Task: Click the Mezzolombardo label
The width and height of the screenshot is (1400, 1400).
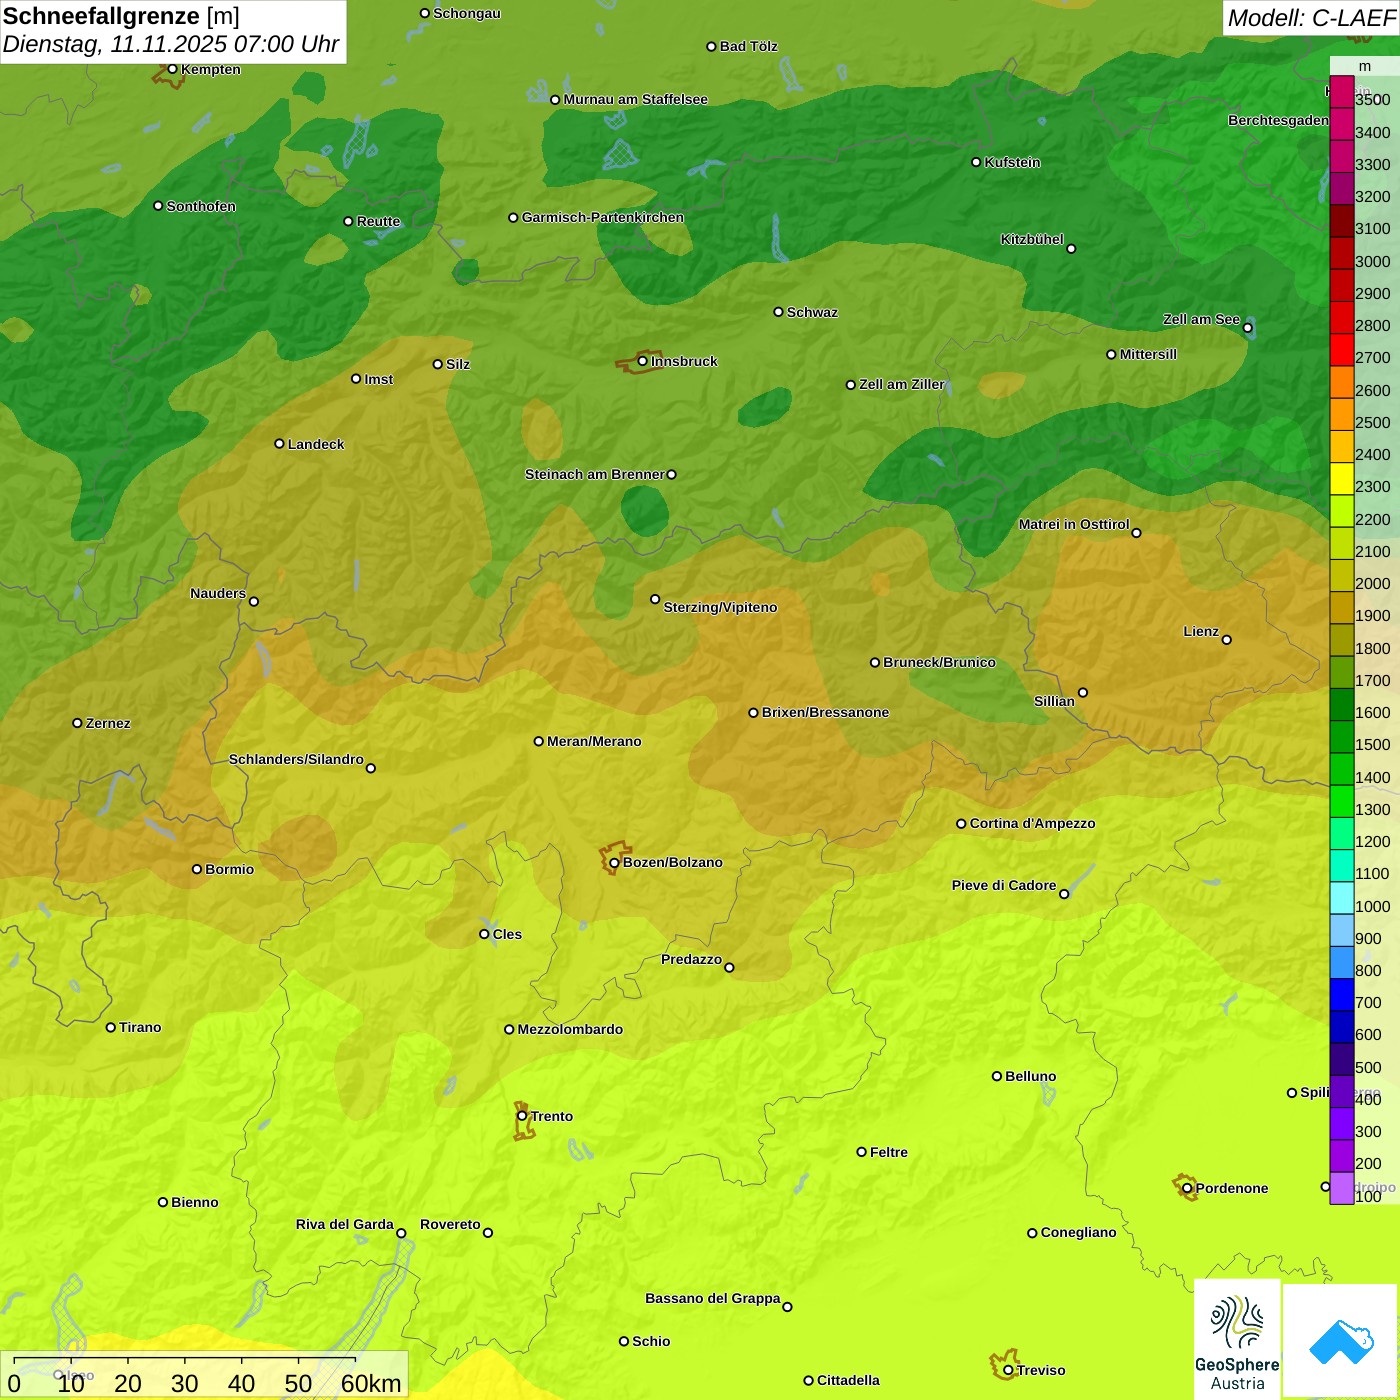Action: coord(570,1029)
